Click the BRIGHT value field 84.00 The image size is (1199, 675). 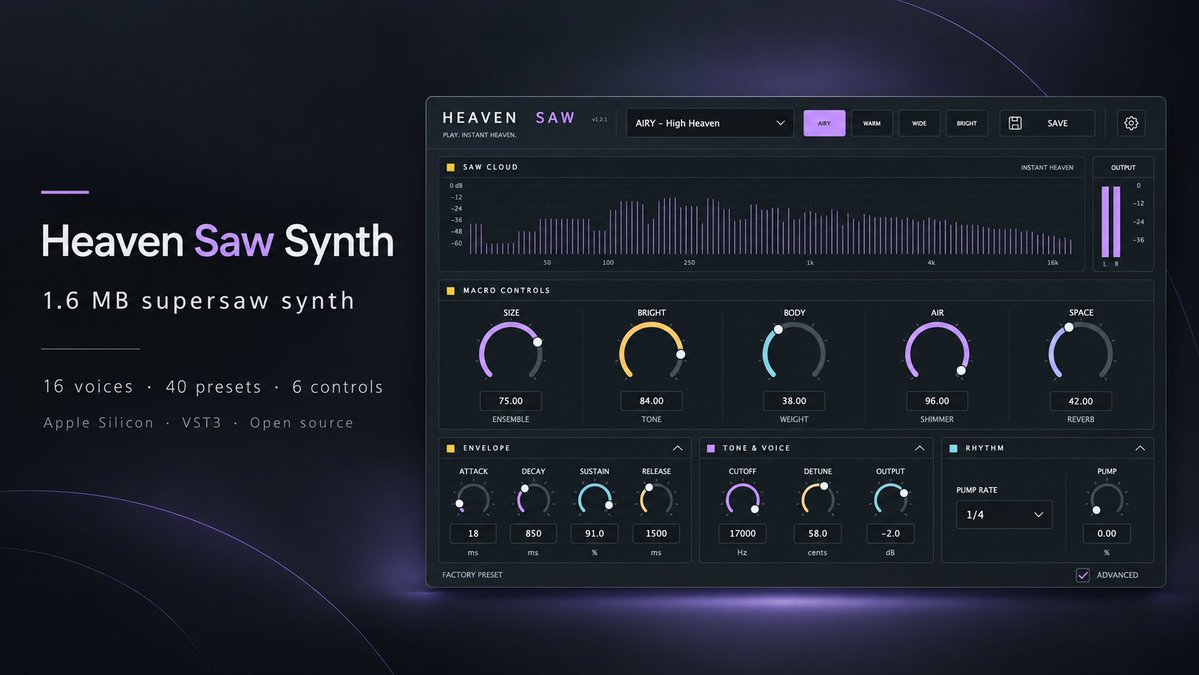[651, 401]
